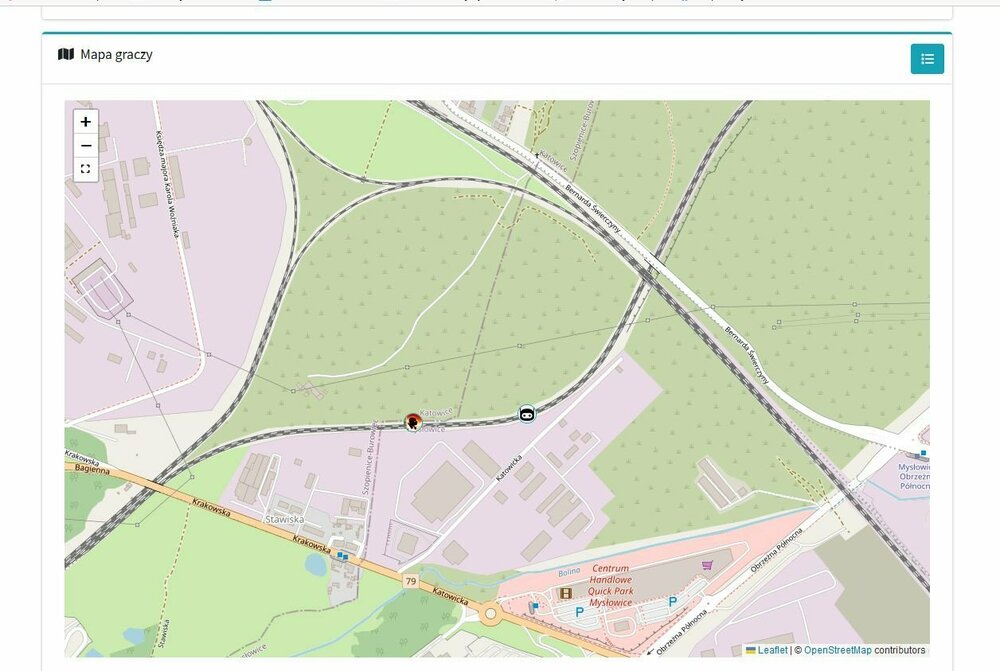Image resolution: width=1000 pixels, height=671 pixels.
Task: Zoom out the map with minus button
Action: [x=85, y=145]
